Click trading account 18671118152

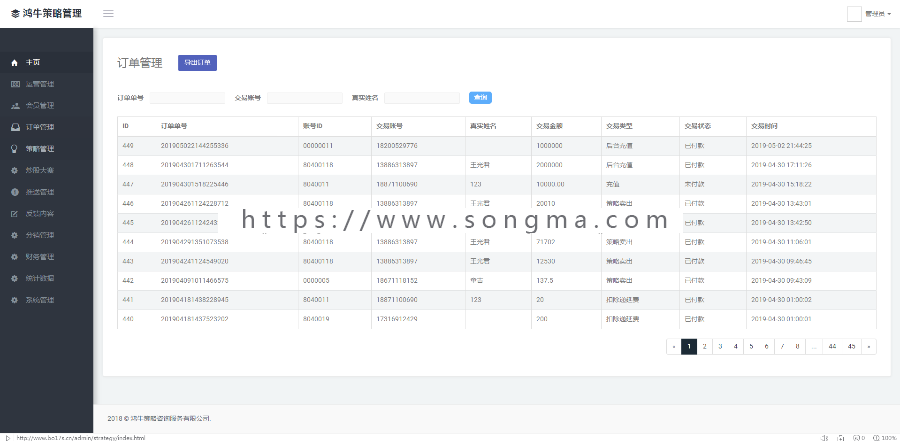(397, 280)
